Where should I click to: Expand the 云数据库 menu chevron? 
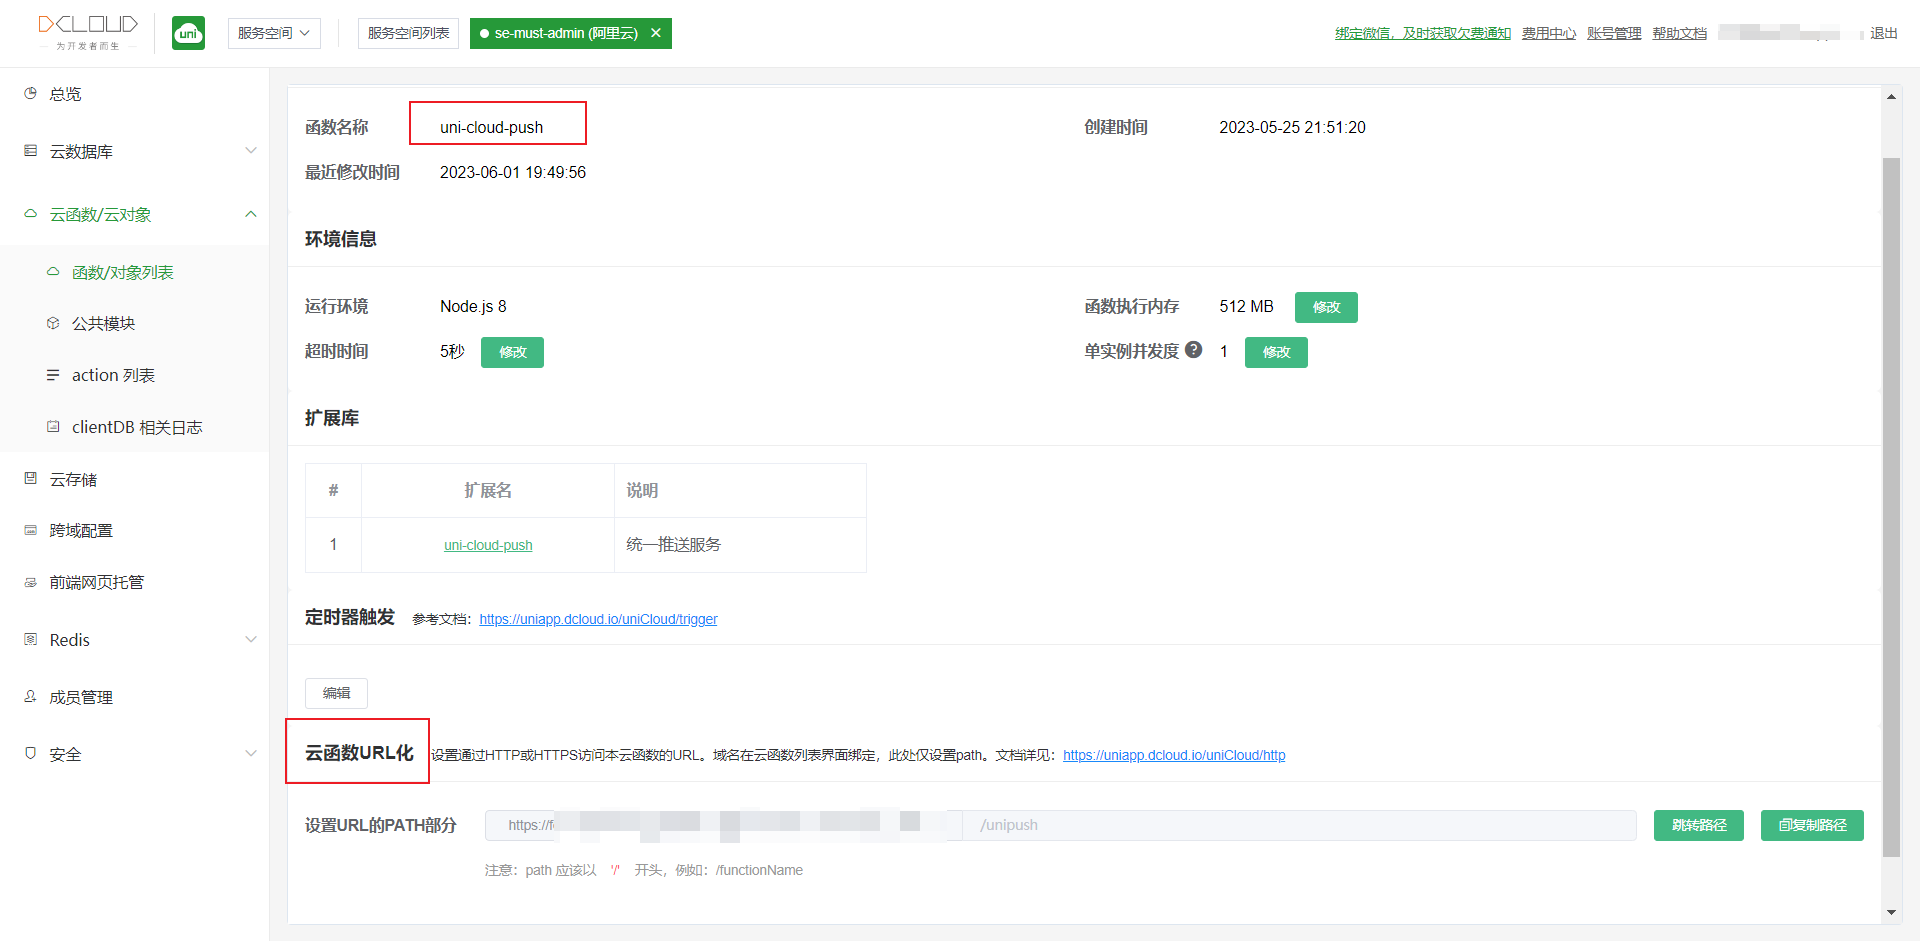pyautogui.click(x=251, y=151)
